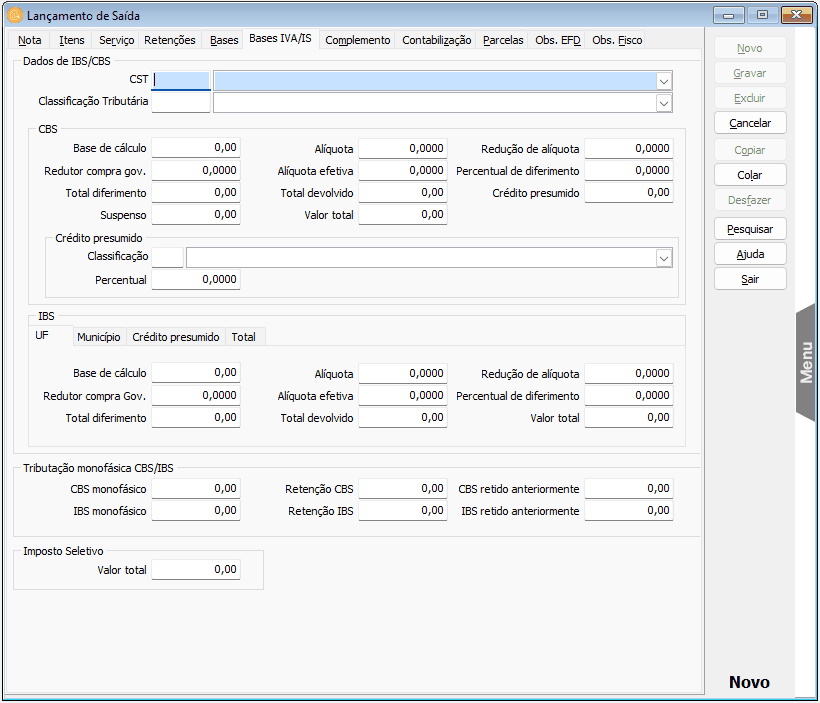Click the Retenção CBS value field

(403, 489)
